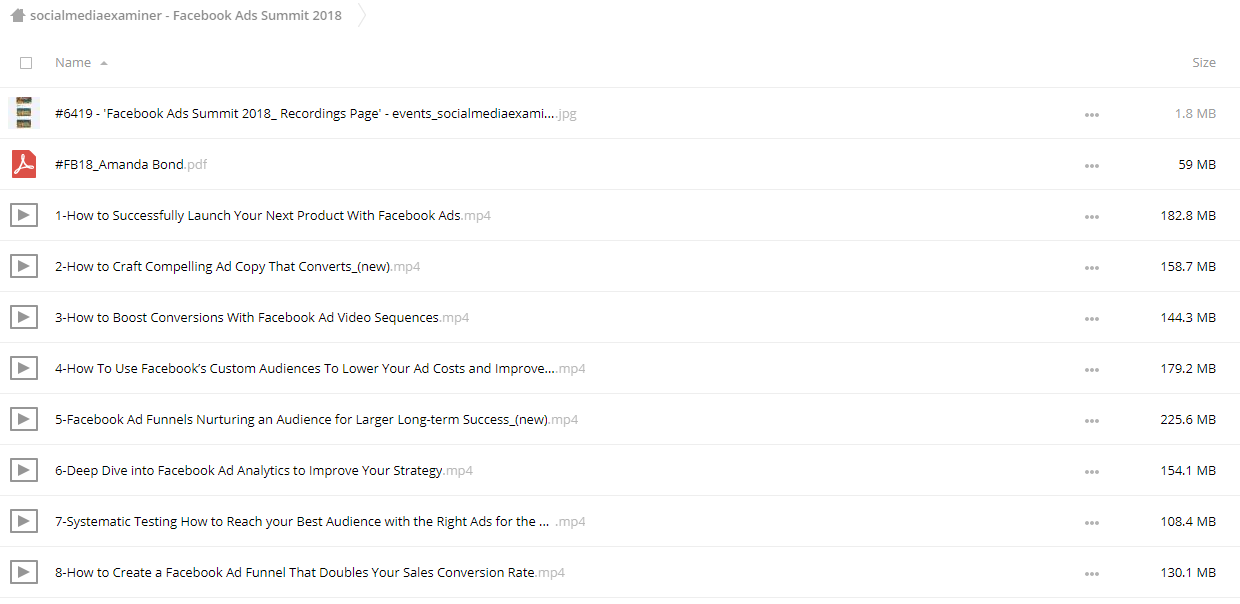
Task: Click video icon for 5-Facebook Ad Funnels
Action: click(x=24, y=419)
